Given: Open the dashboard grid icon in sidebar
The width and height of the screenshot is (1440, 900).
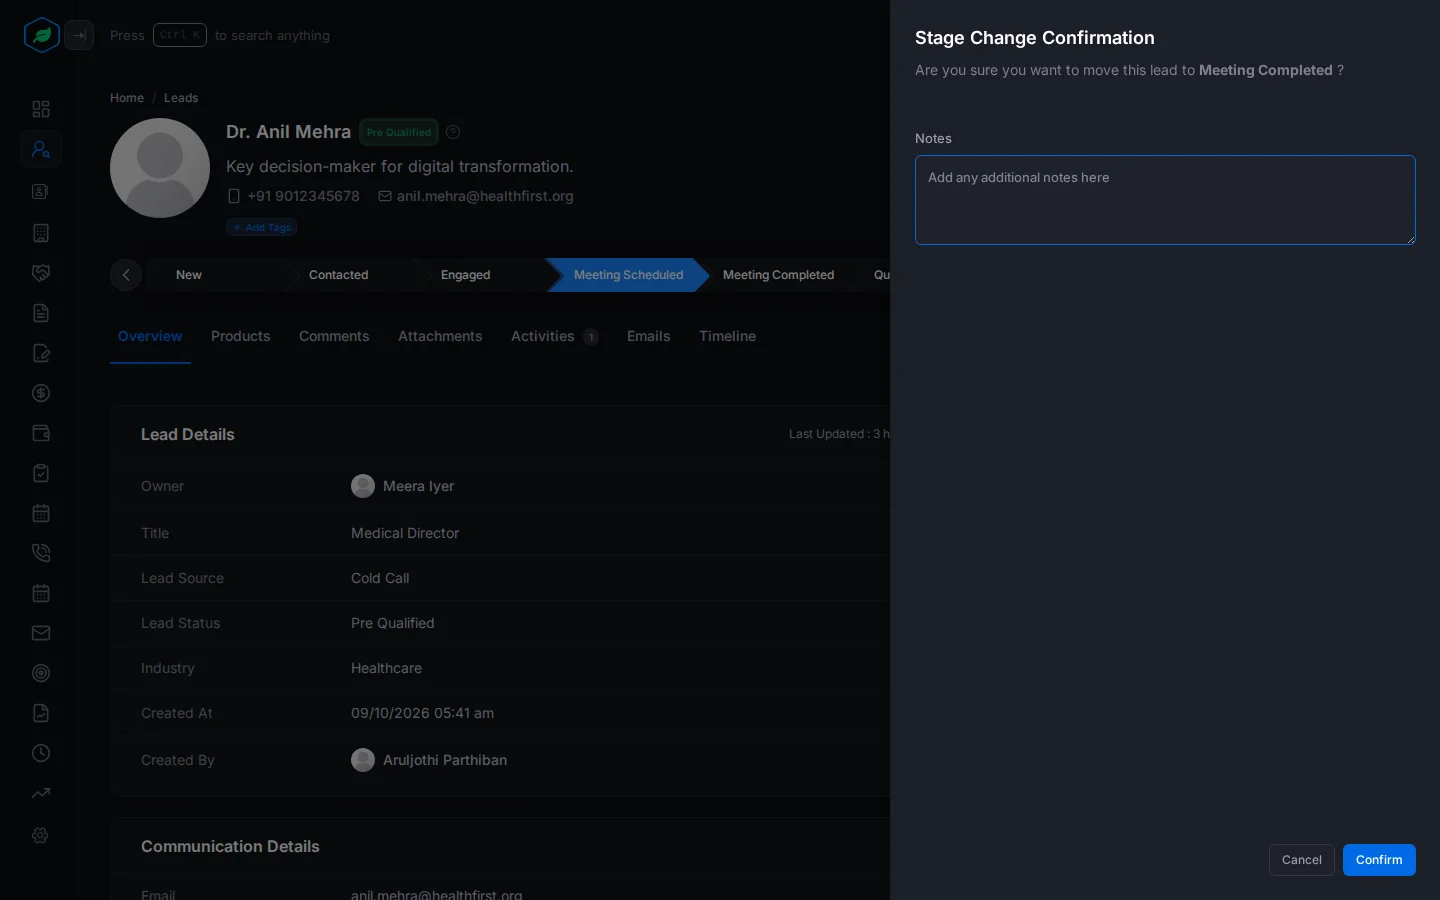Looking at the screenshot, I should tap(41, 109).
